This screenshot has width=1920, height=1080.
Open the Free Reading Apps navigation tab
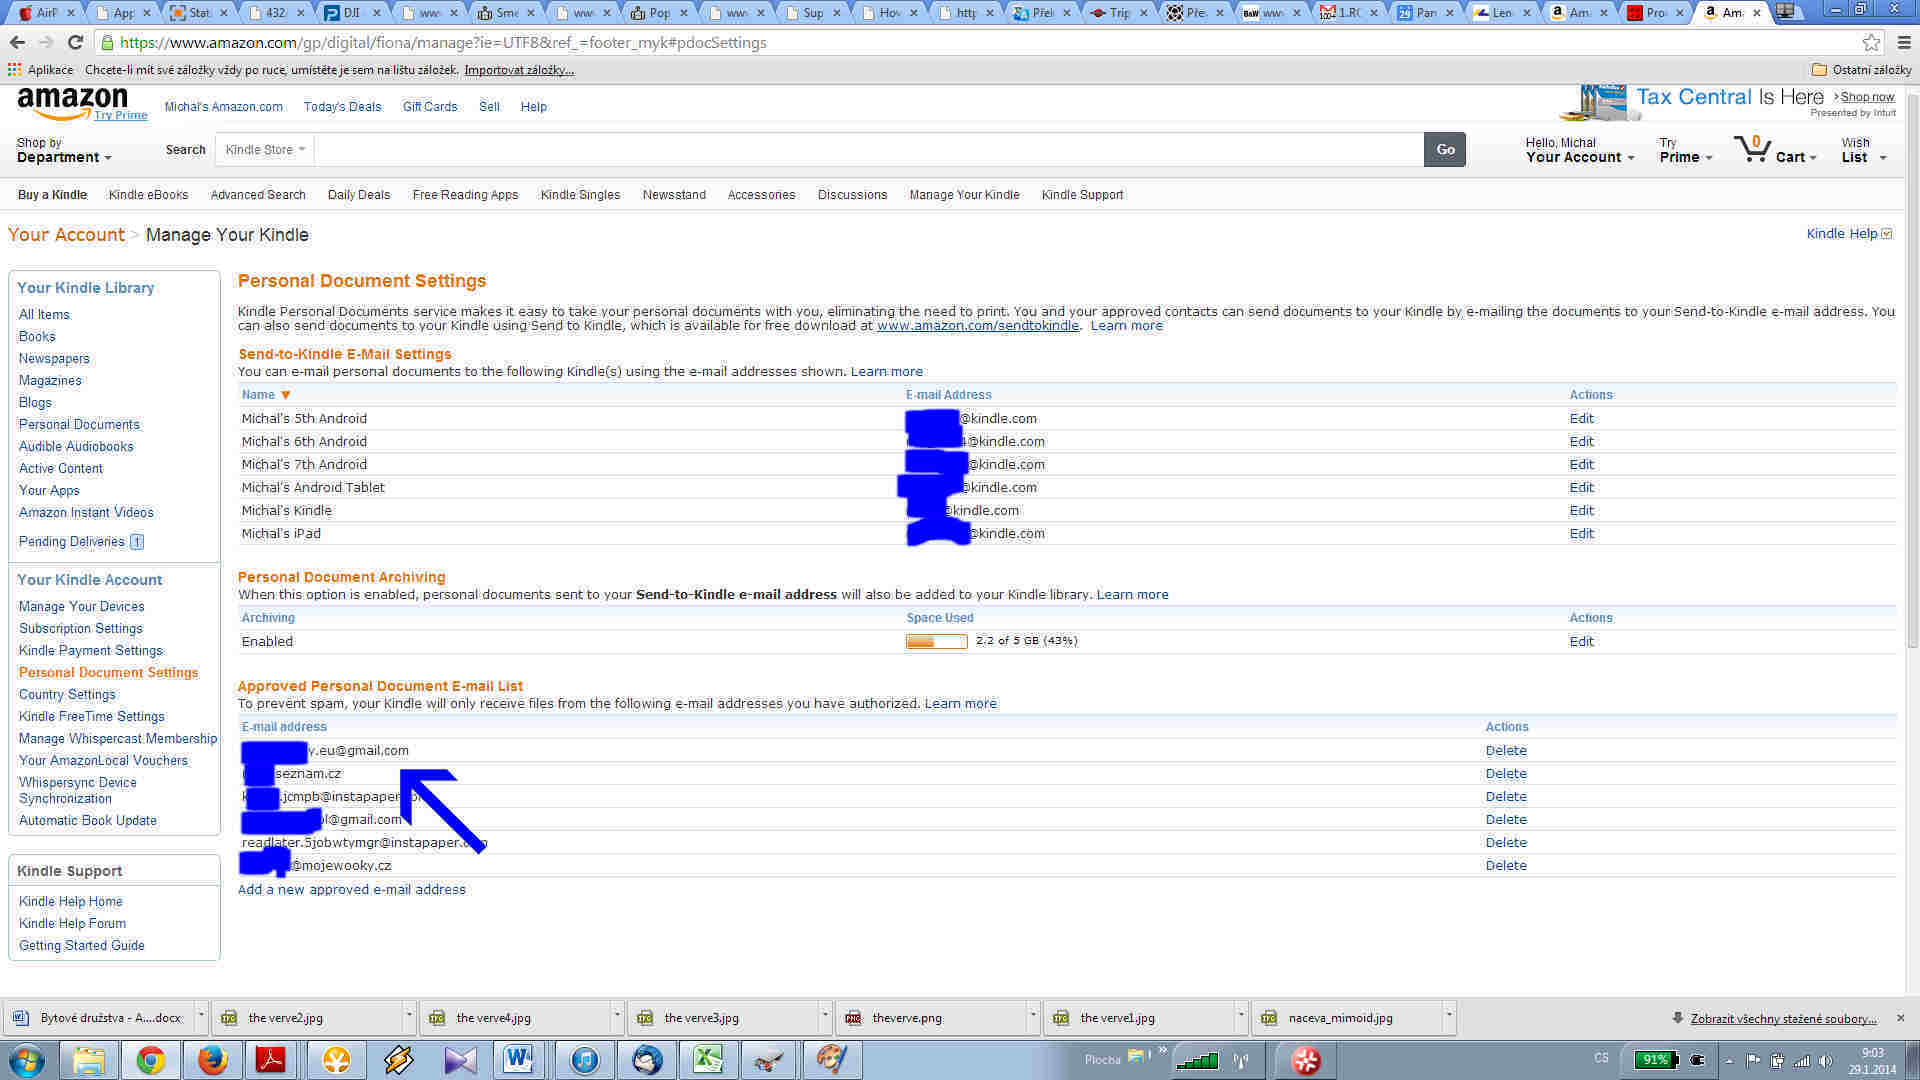[x=465, y=195]
